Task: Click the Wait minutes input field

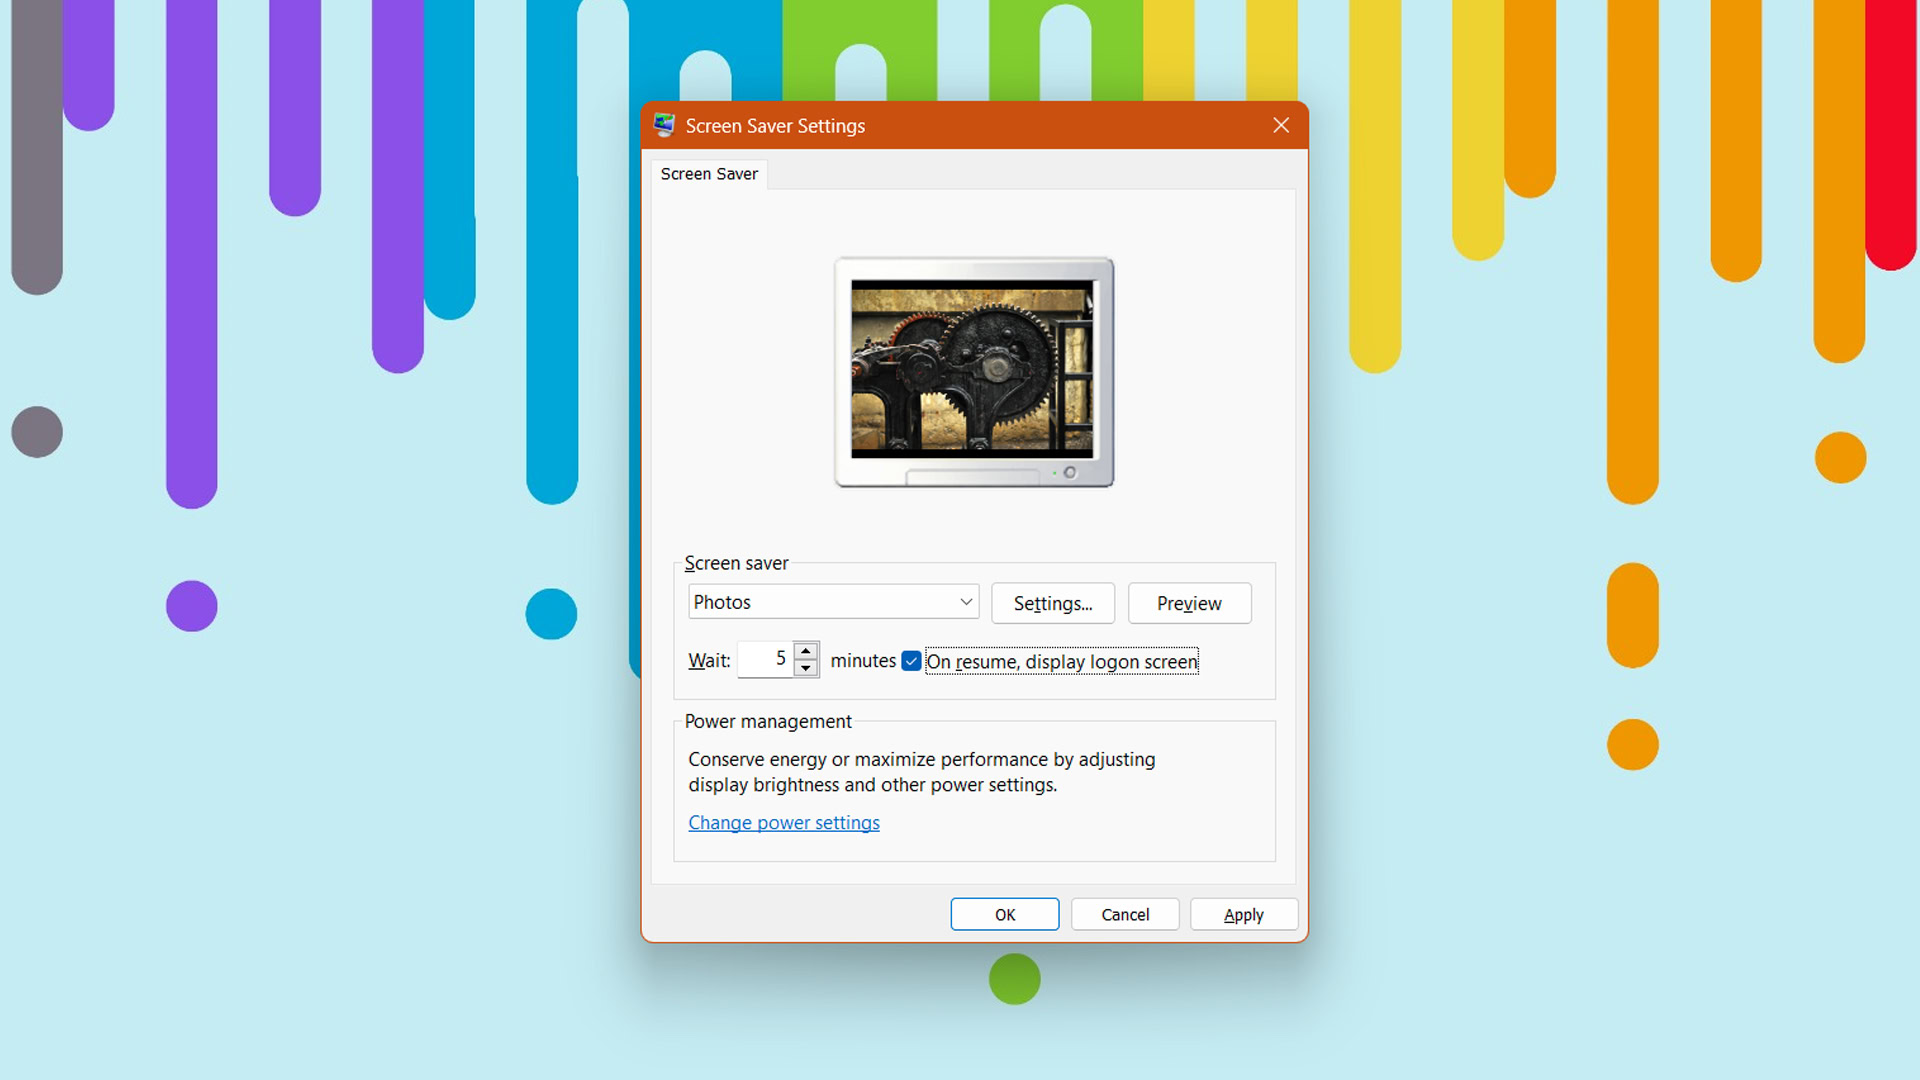Action: (x=765, y=659)
